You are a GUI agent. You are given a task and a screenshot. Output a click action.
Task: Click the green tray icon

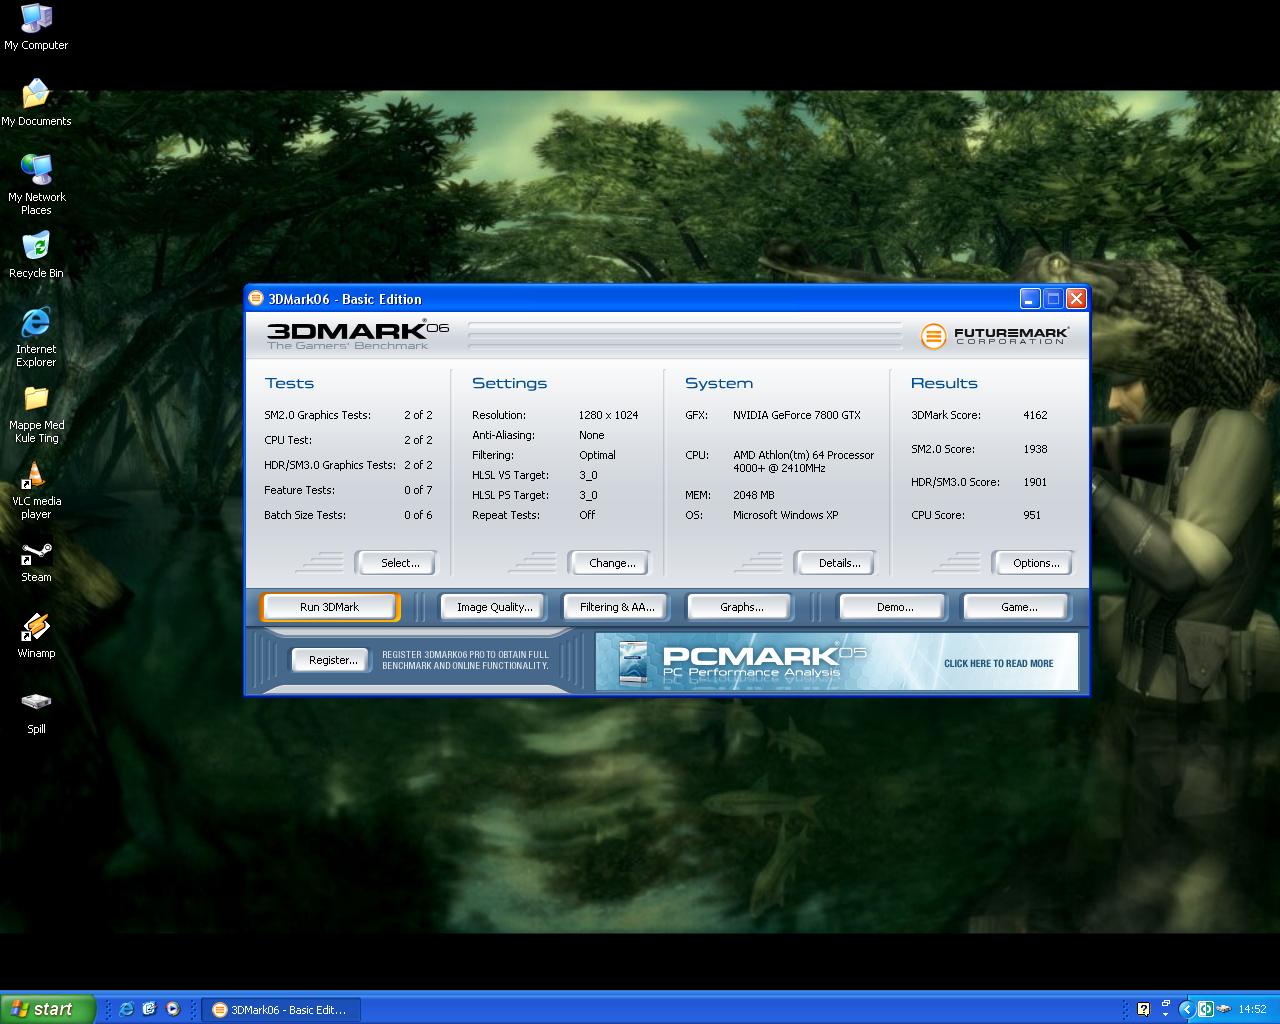point(1206,1009)
